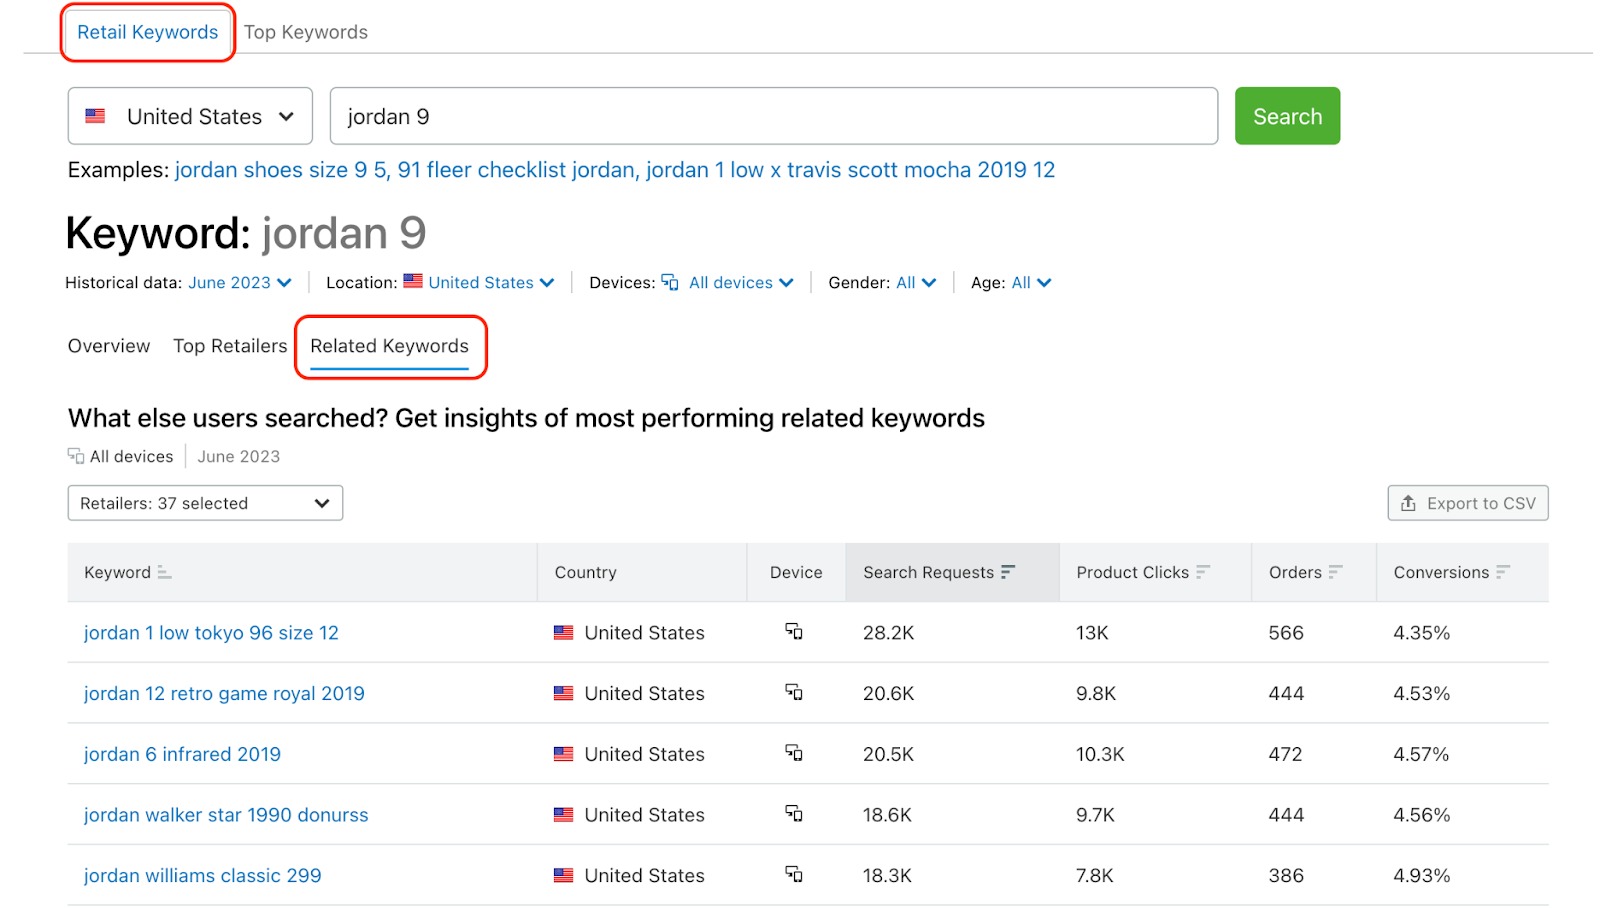Click the green Search button
1600x908 pixels.
tap(1287, 116)
